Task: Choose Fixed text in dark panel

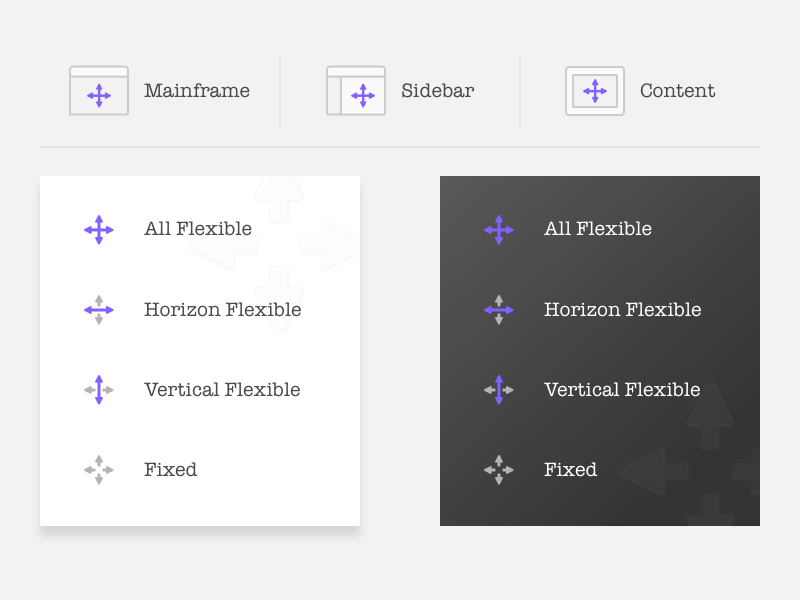Action: click(x=570, y=470)
